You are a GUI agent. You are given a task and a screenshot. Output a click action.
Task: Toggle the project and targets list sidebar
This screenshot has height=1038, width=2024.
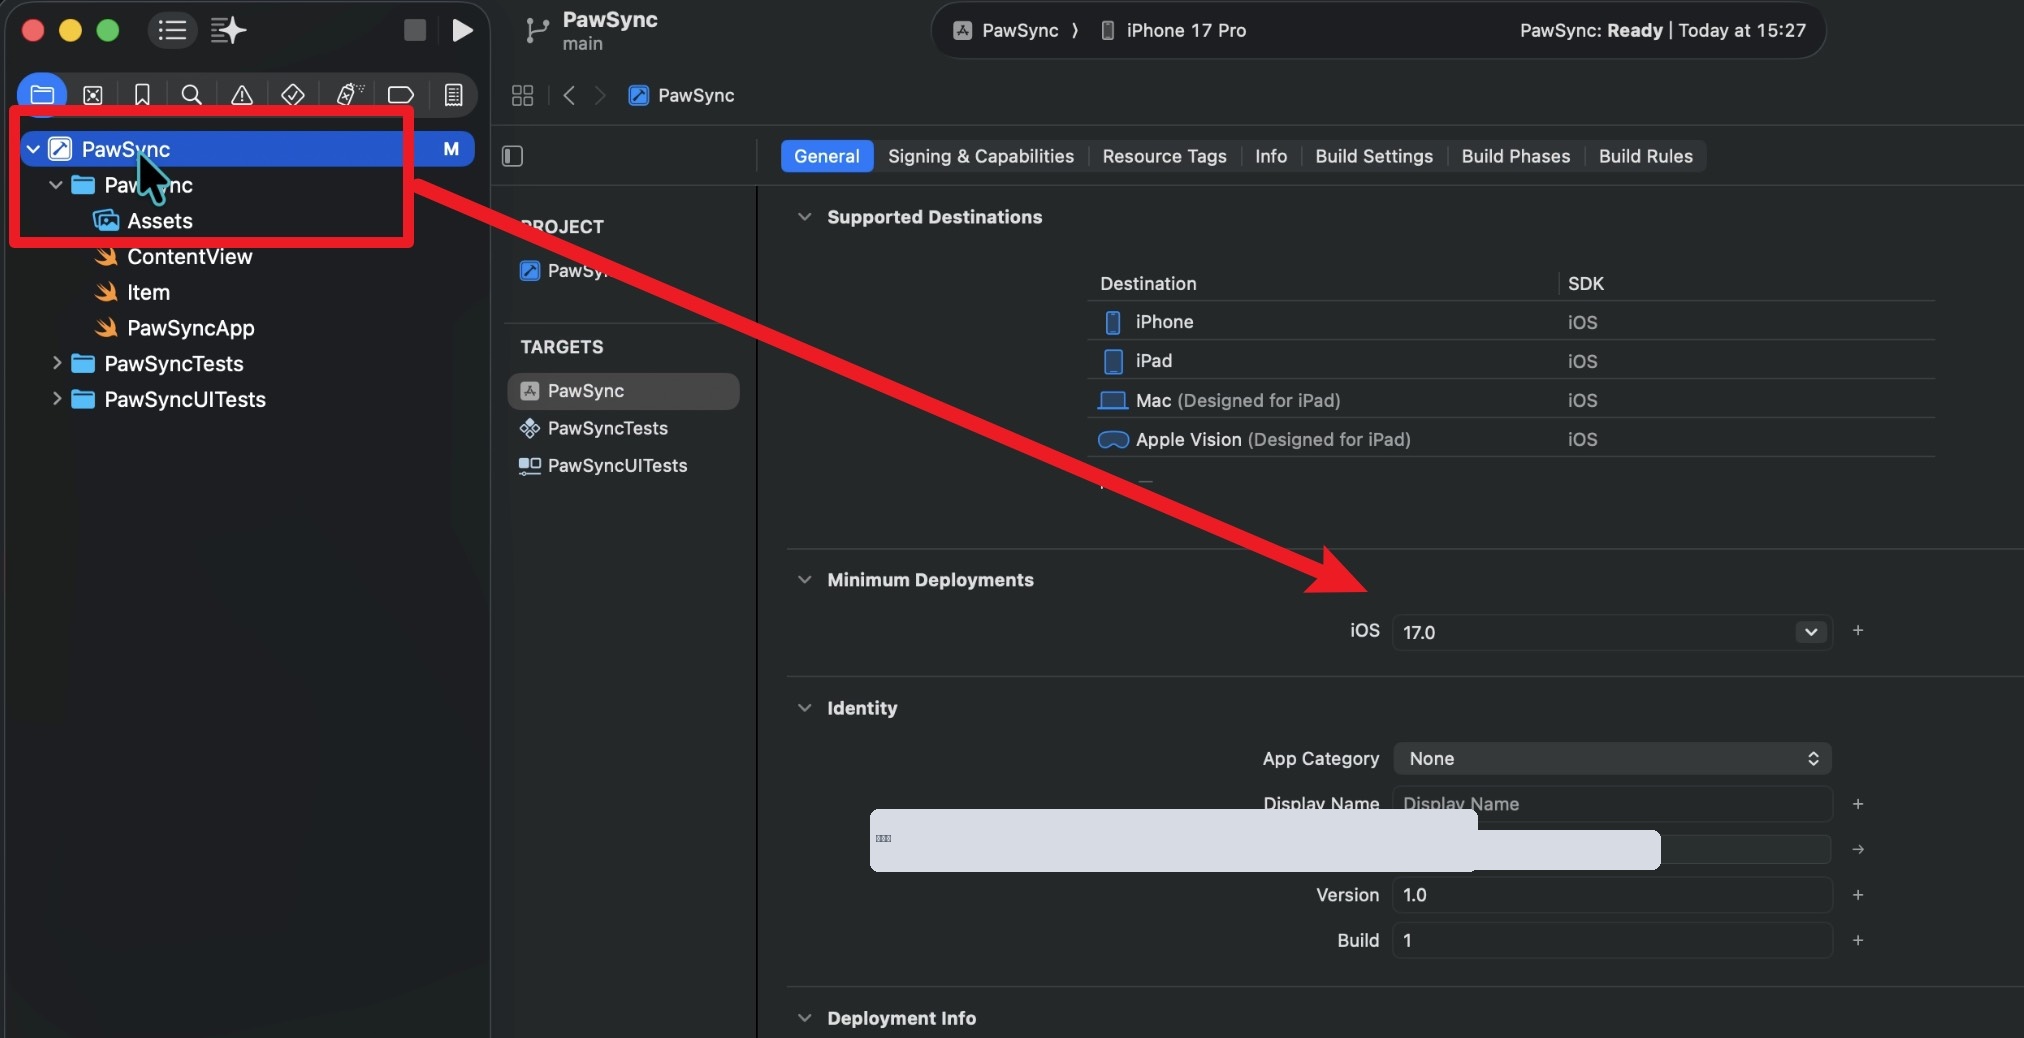[513, 156]
